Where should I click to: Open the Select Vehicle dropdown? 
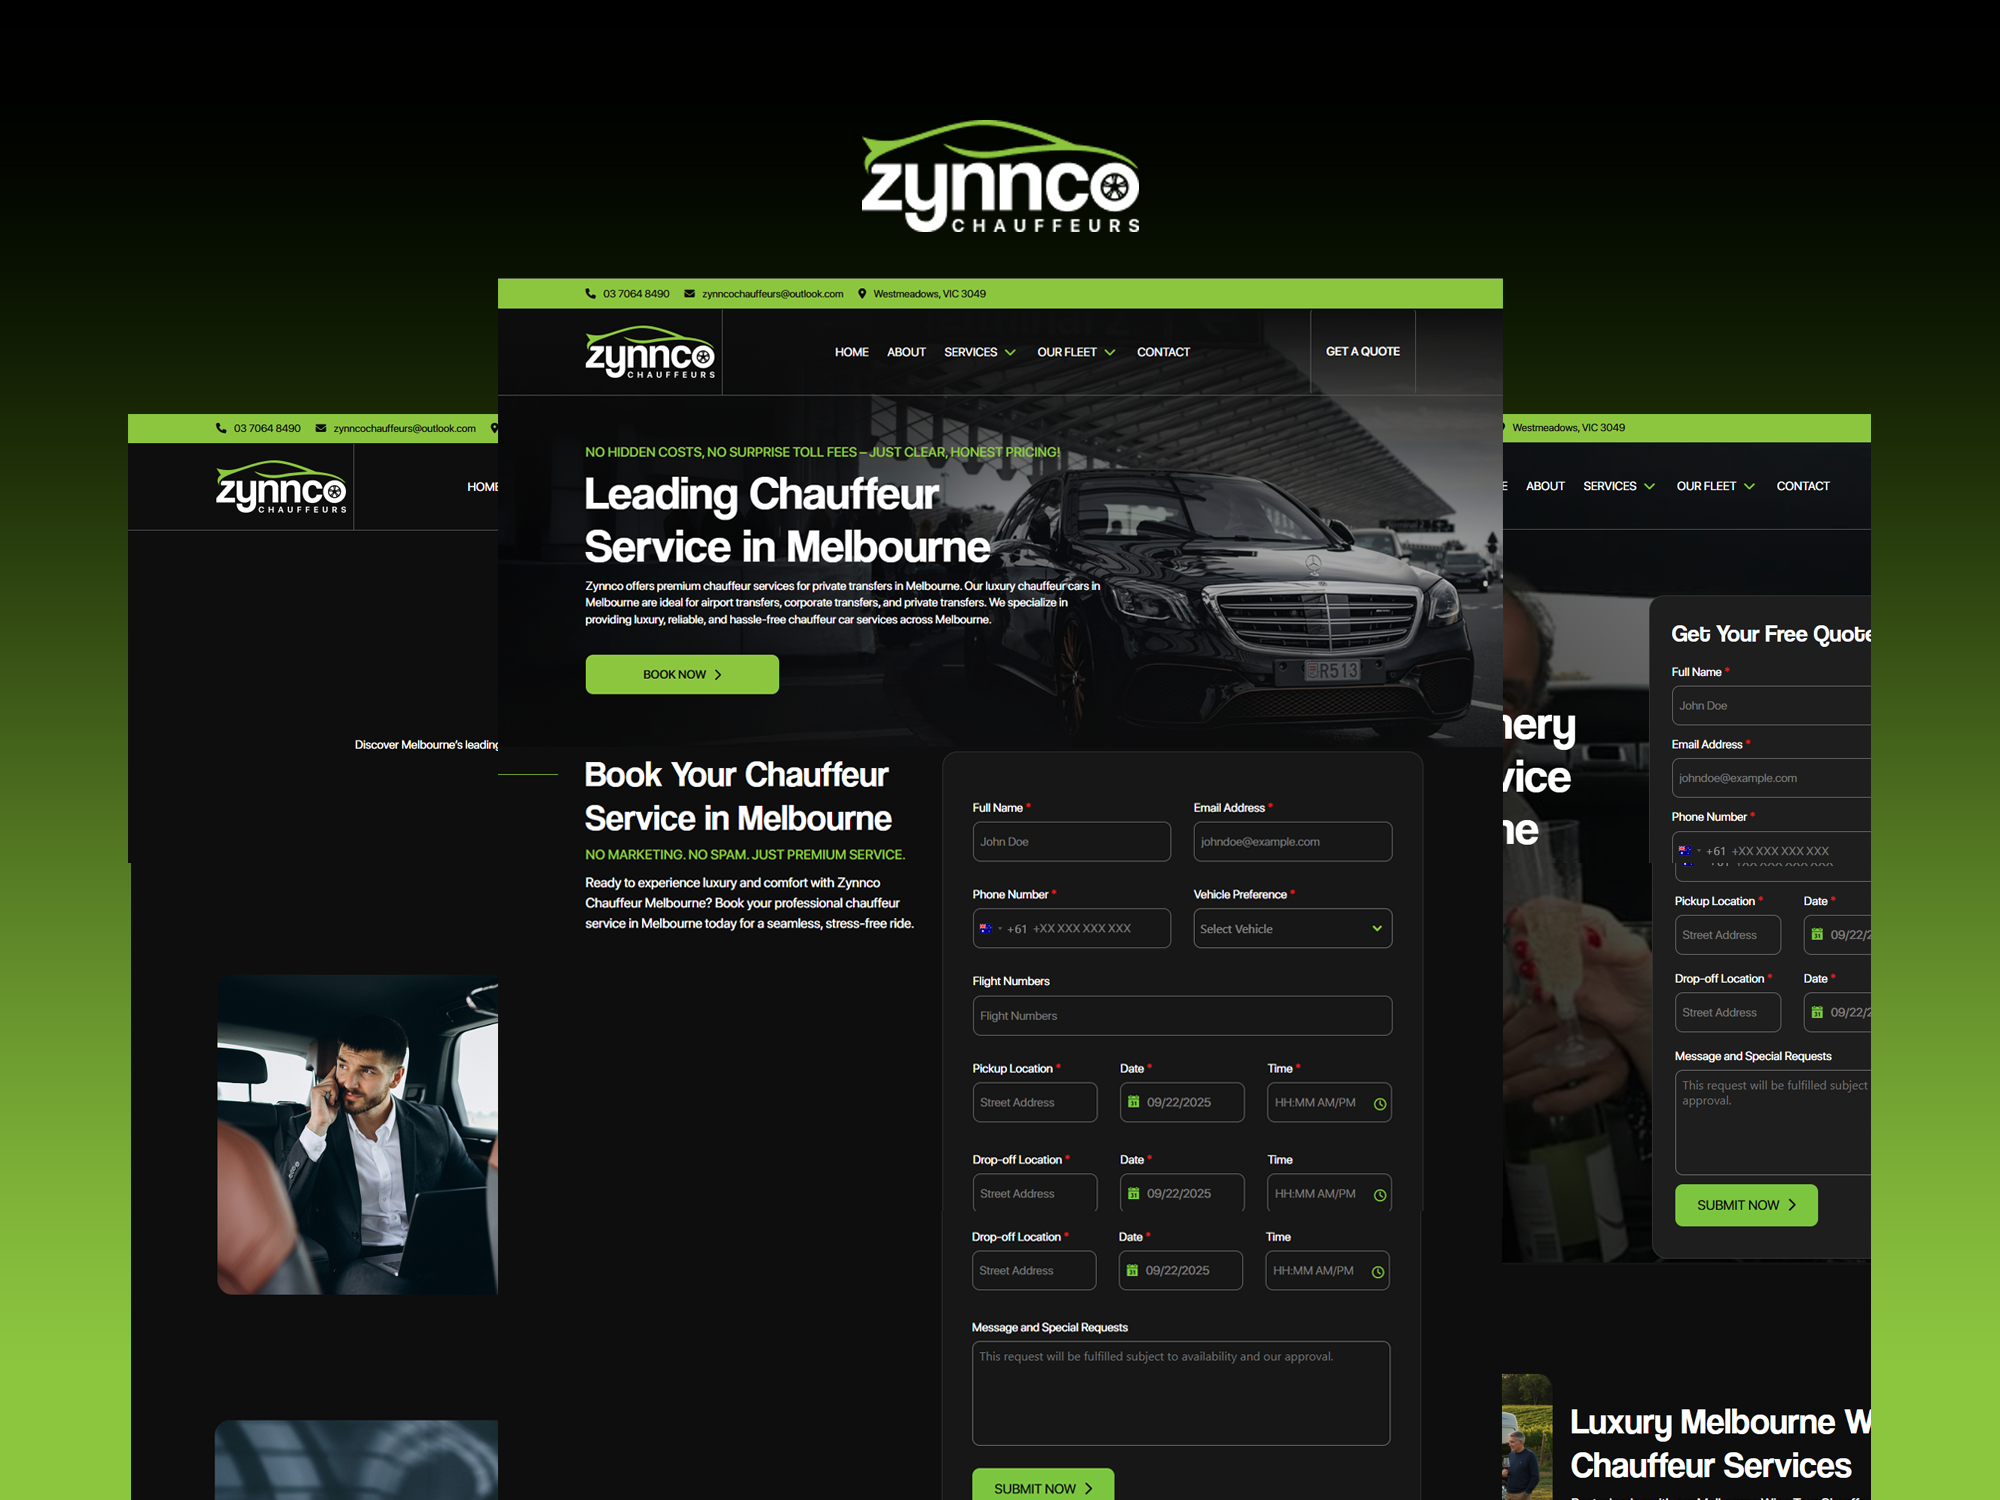pyautogui.click(x=1292, y=929)
